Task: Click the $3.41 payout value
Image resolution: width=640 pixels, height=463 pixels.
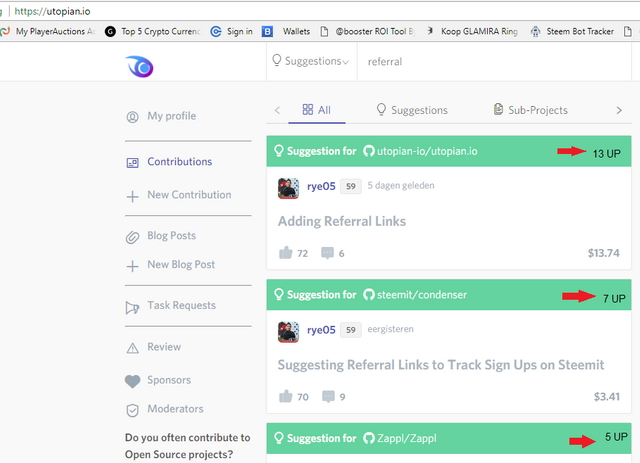Action: pyautogui.click(x=607, y=396)
